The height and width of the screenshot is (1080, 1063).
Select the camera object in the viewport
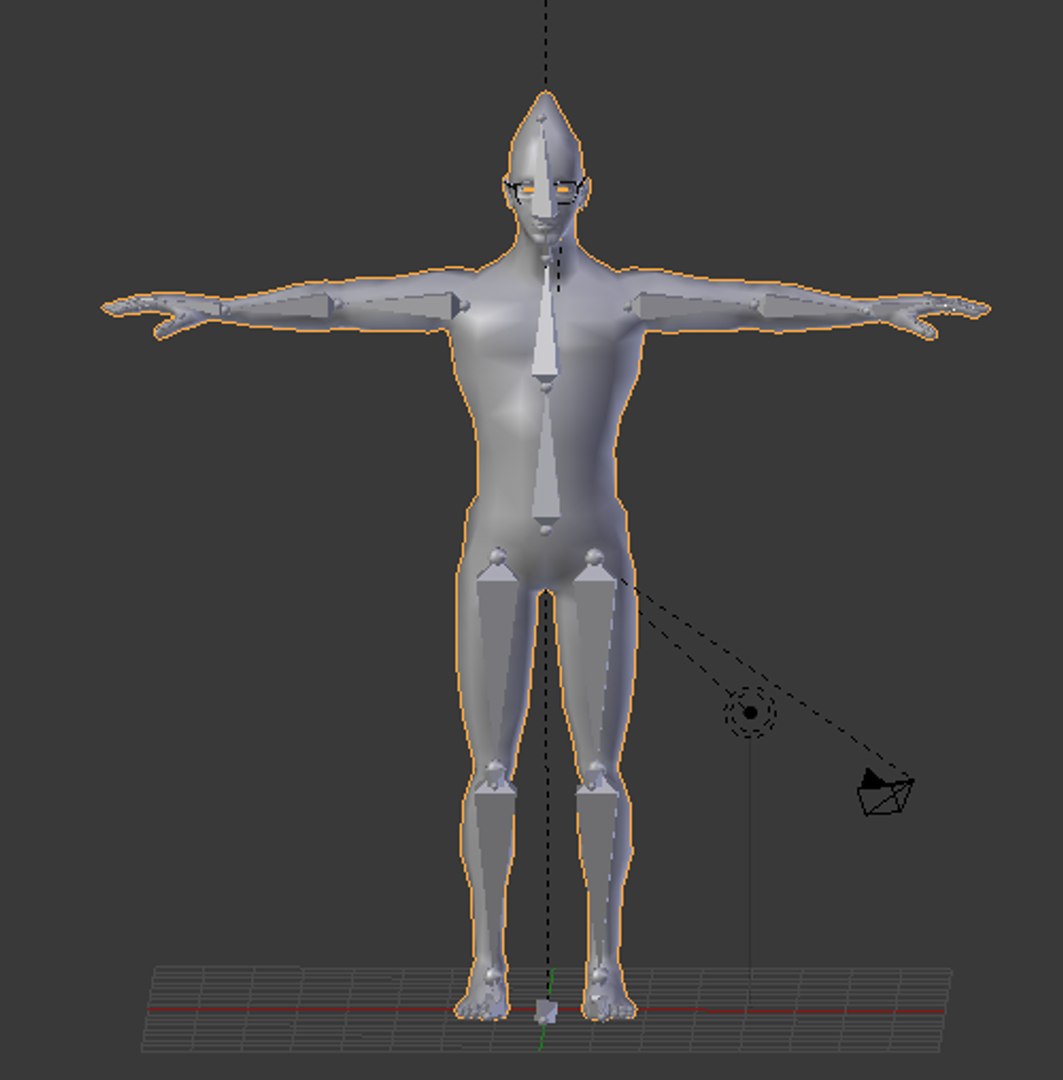[x=886, y=793]
